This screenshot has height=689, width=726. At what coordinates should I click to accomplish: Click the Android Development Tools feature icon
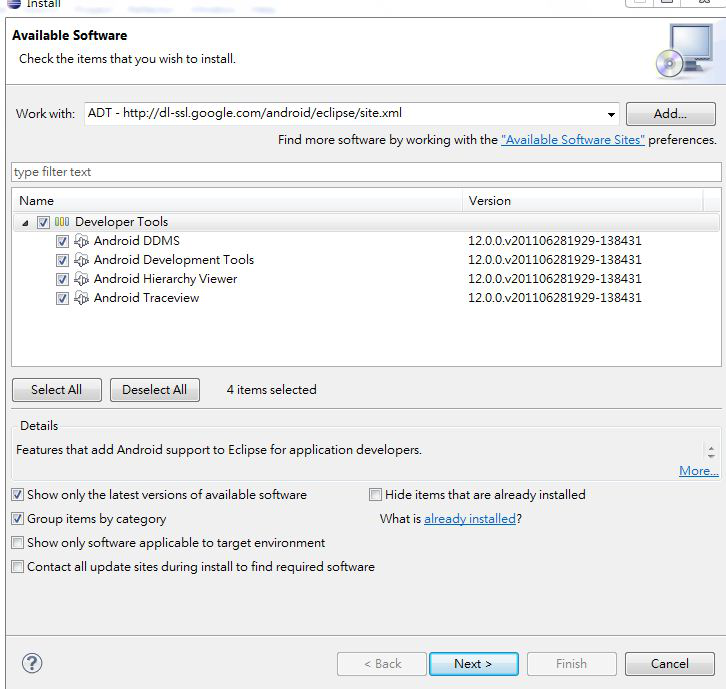tap(81, 260)
